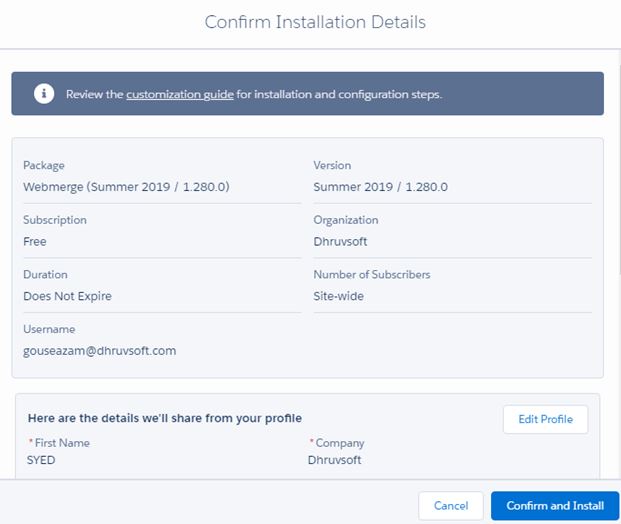Click the Package field label

pyautogui.click(x=44, y=166)
